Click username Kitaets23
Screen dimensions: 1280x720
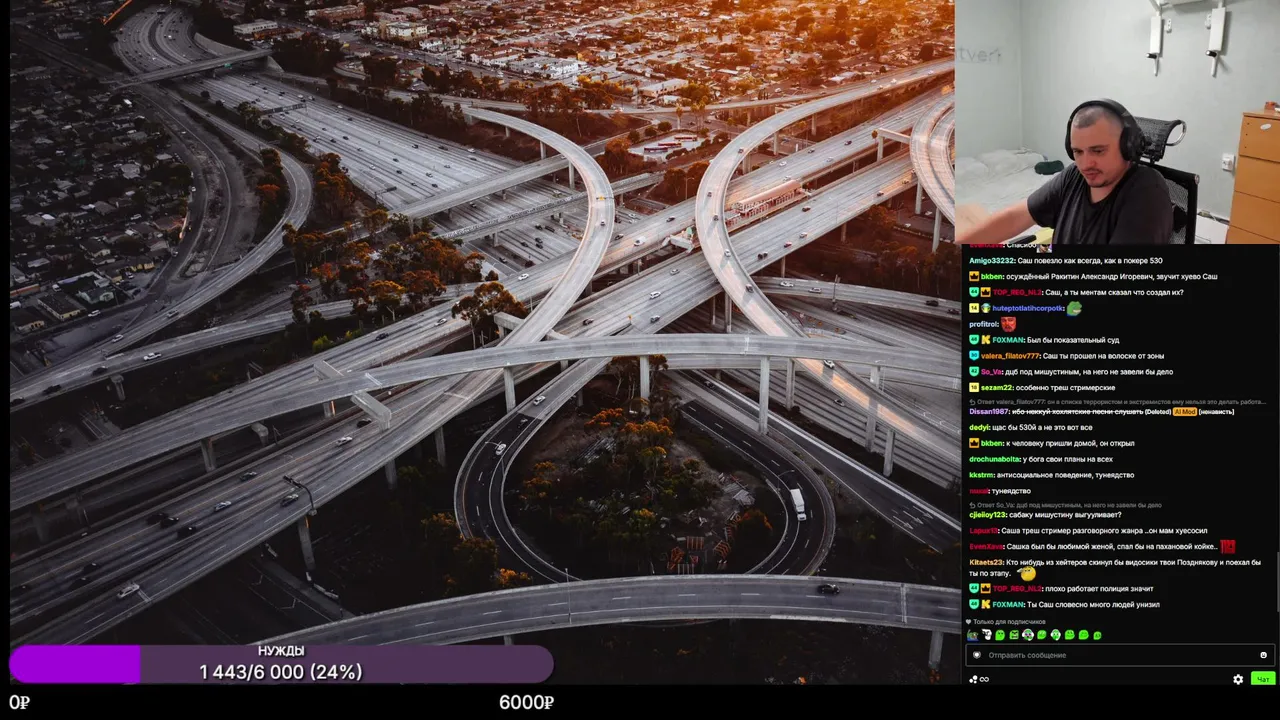coord(986,562)
